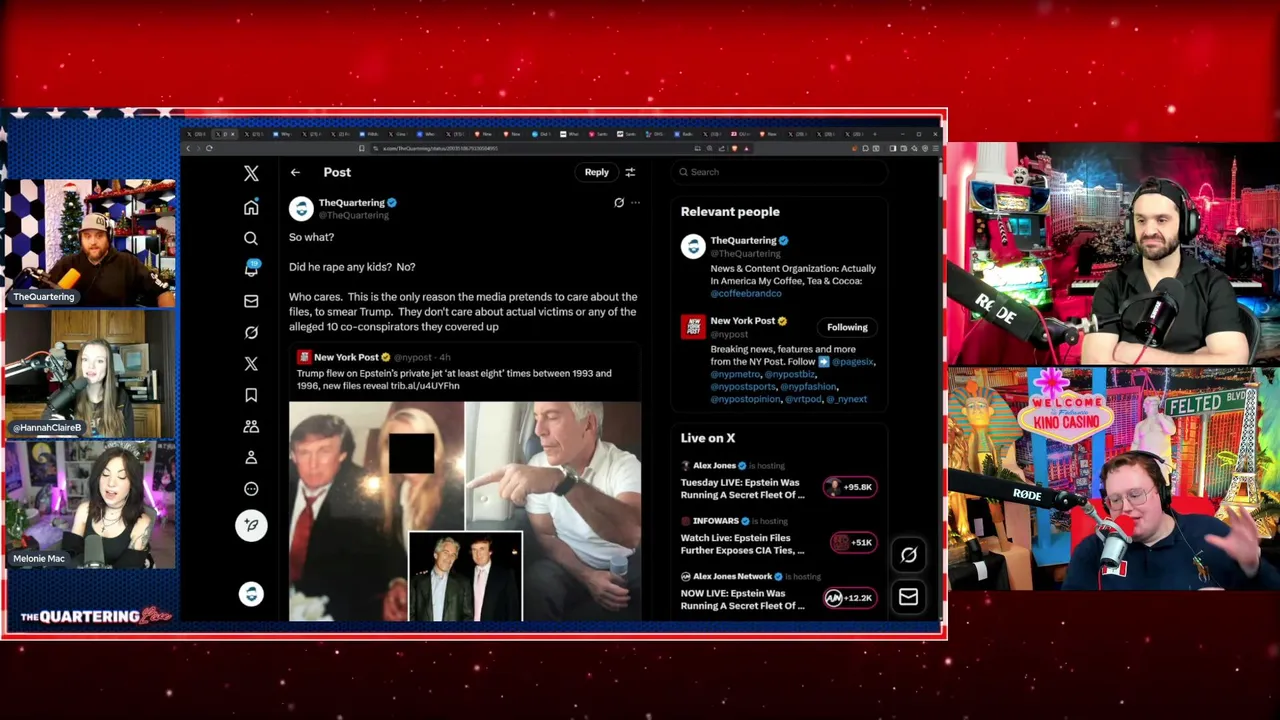Open quoted post's Trump and Epstein photo collage
This screenshot has height=720, width=1280.
[x=465, y=511]
